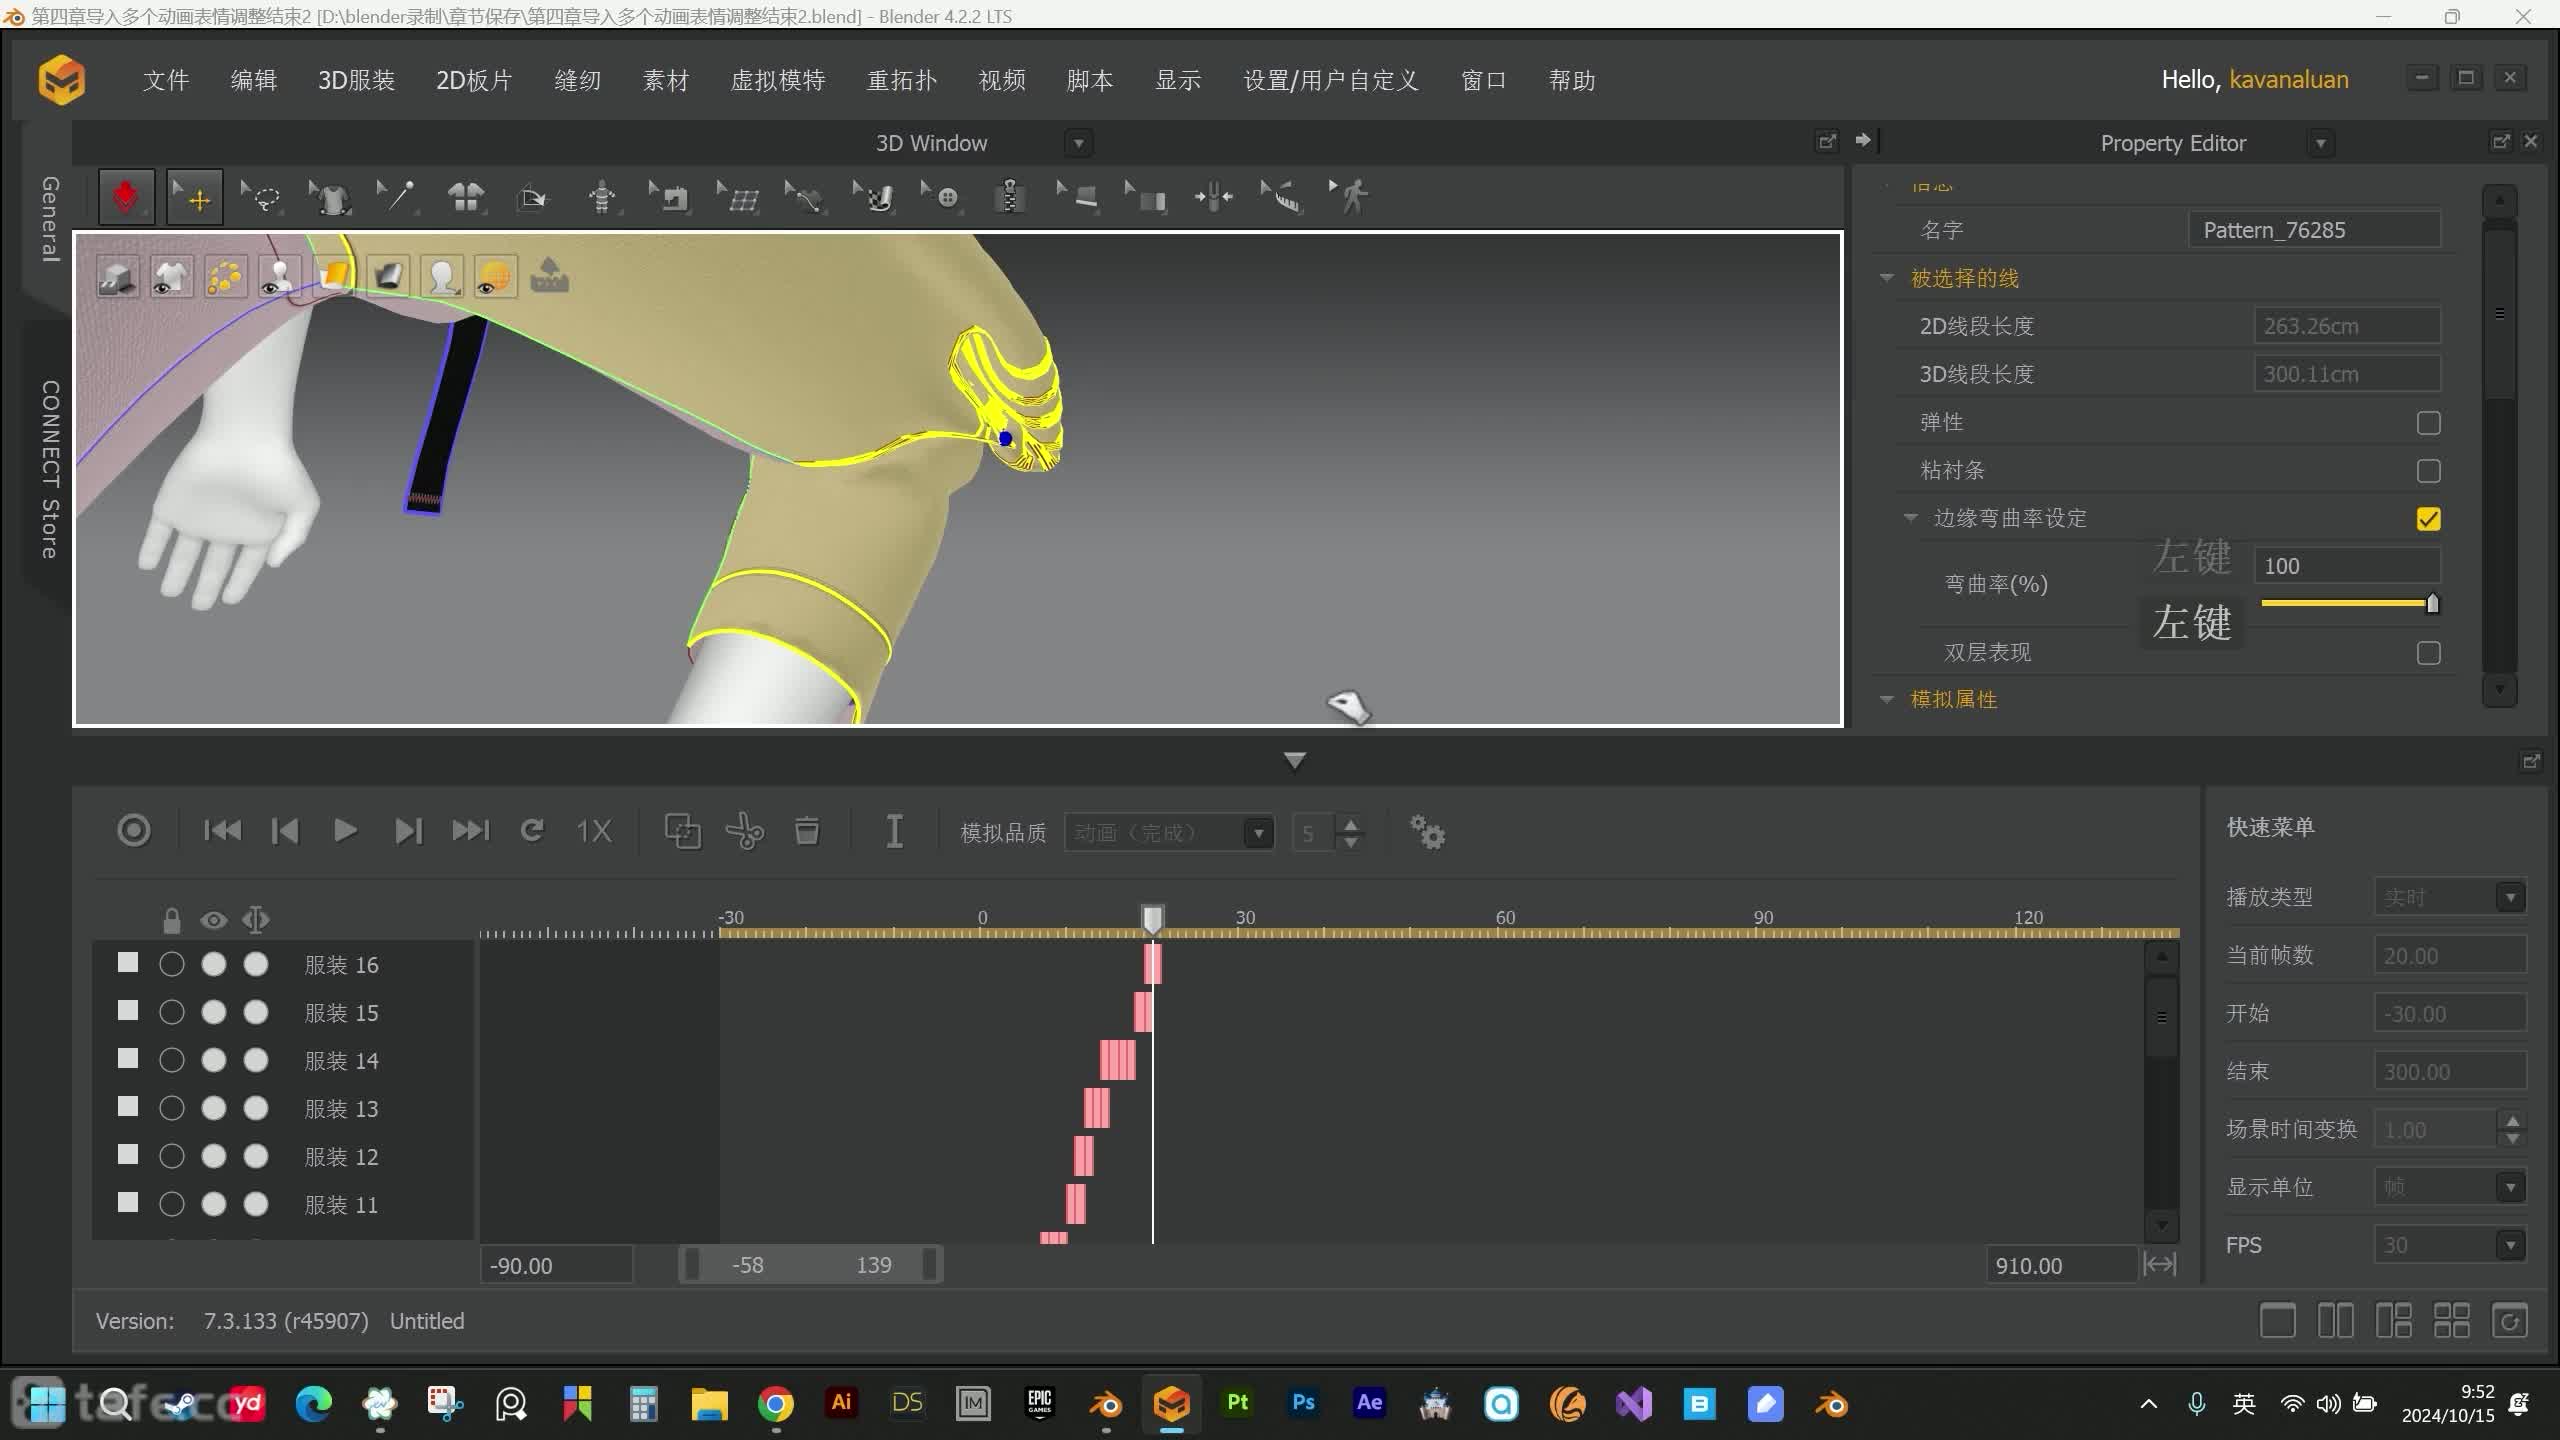Open Photoshop from the Windows taskbar

pos(1303,1403)
